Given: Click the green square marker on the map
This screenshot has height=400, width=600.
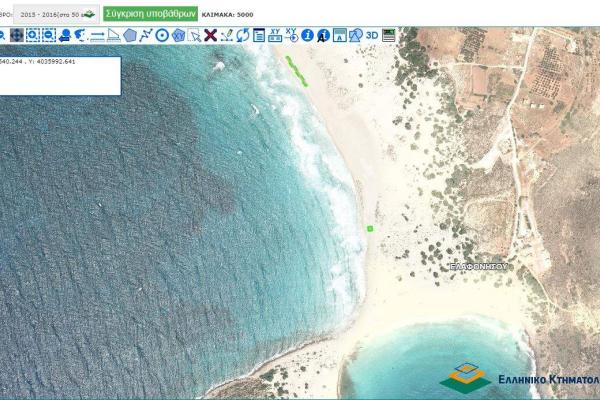Looking at the screenshot, I should pos(370,229).
